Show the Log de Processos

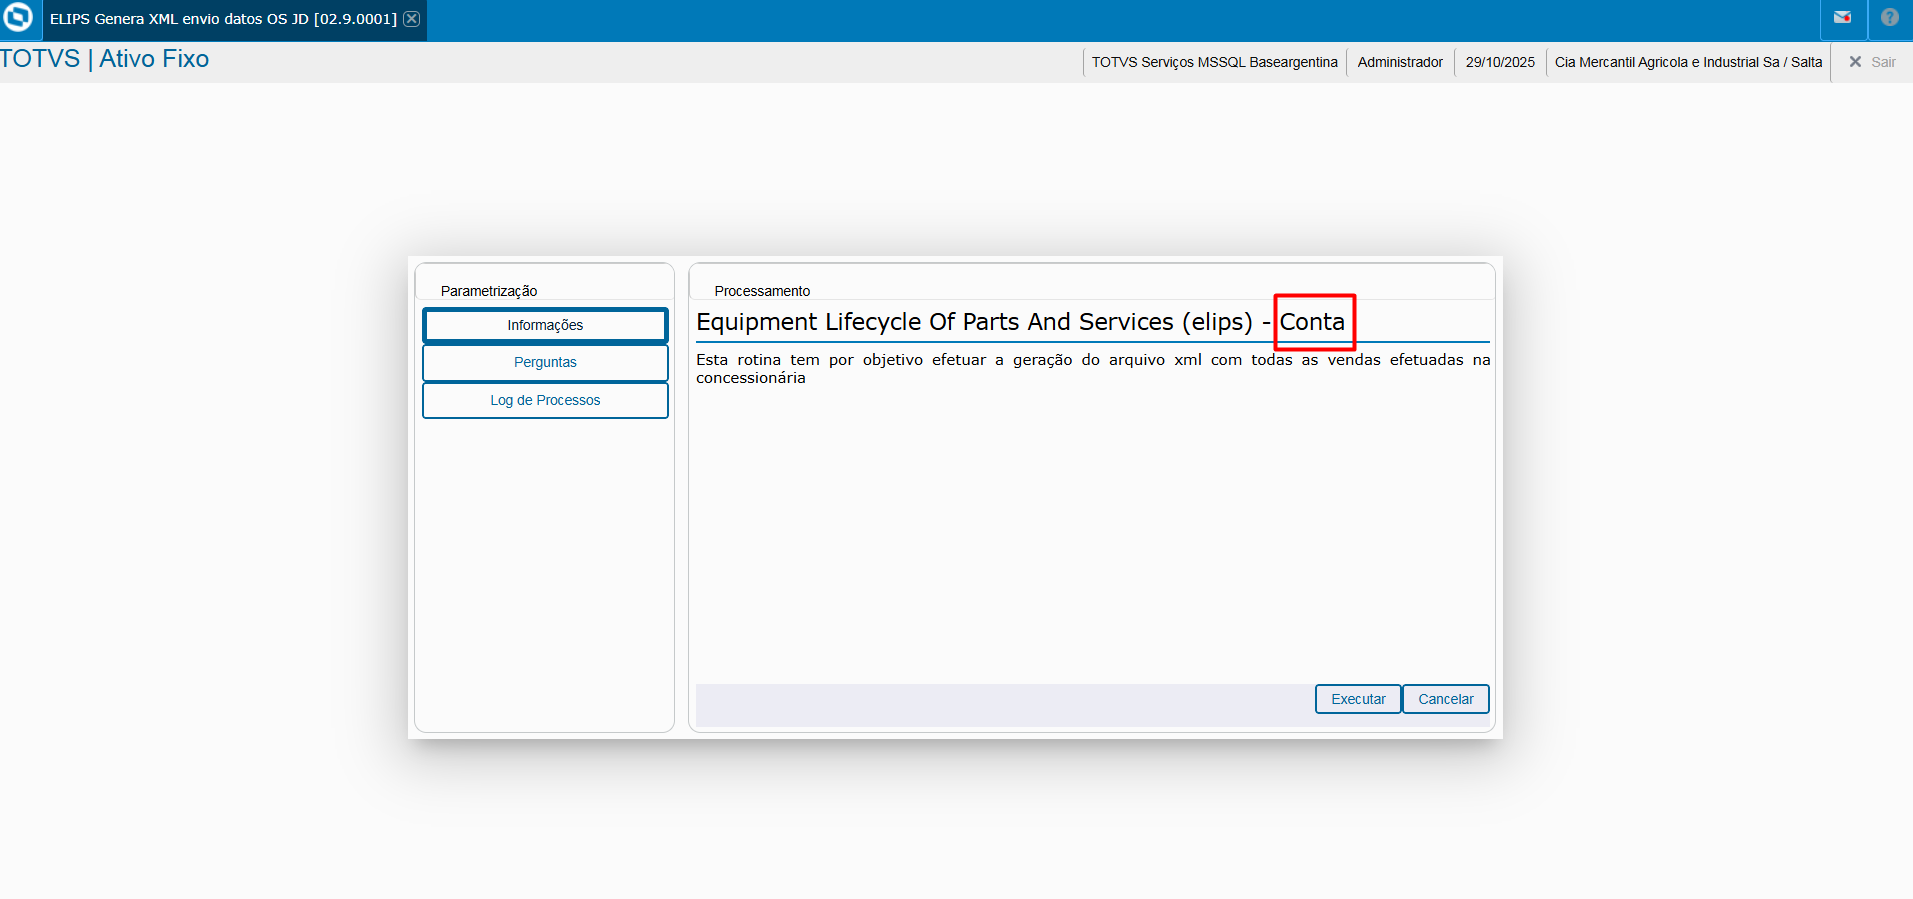pos(545,400)
